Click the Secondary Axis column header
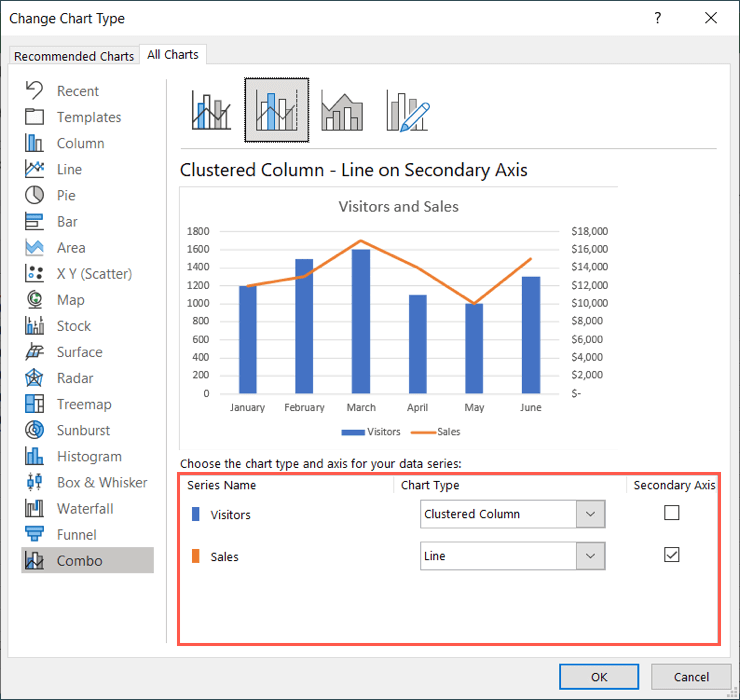The width and height of the screenshot is (740, 700). (x=674, y=485)
